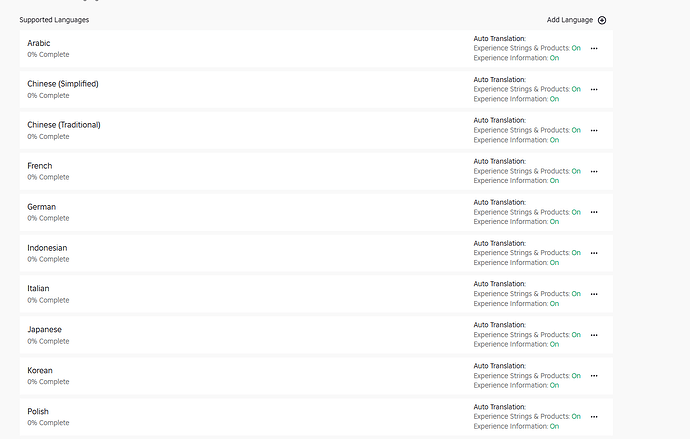Open the three-dot menu for Indonesian
The width and height of the screenshot is (690, 439).
[594, 253]
